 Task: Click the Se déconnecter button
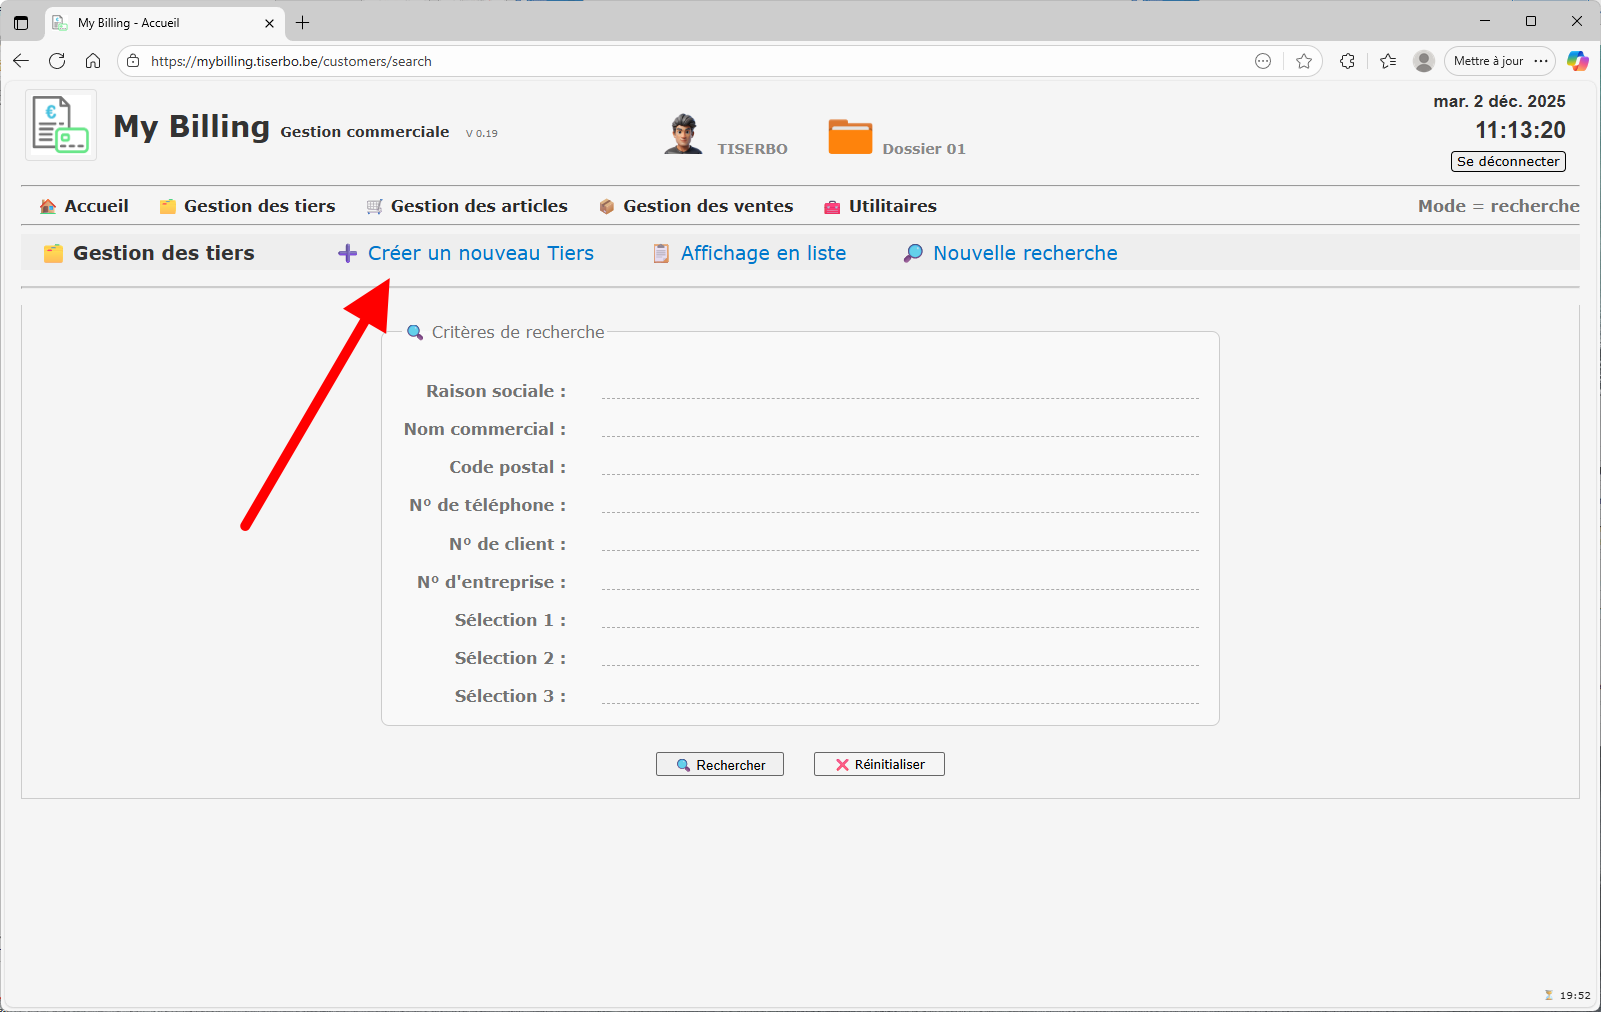point(1507,161)
